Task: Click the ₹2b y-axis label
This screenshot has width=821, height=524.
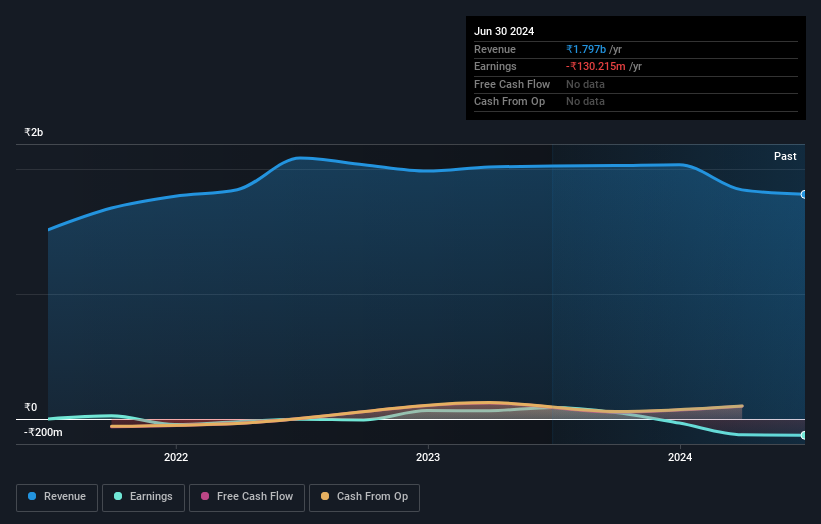Action: tap(34, 132)
